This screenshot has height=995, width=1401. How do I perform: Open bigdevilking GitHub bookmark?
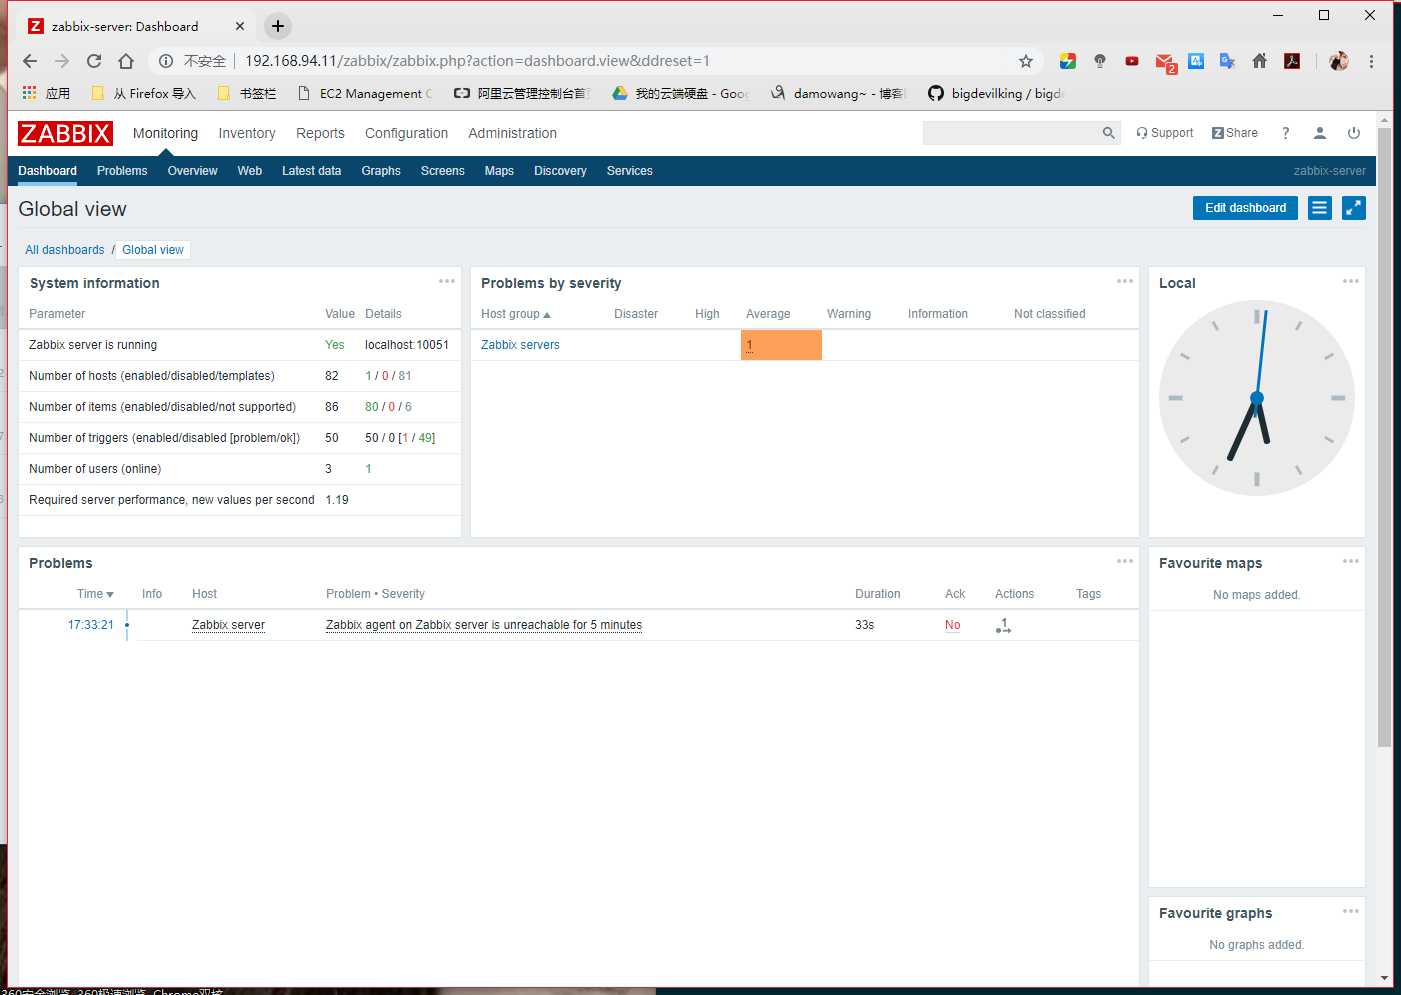click(x=995, y=93)
